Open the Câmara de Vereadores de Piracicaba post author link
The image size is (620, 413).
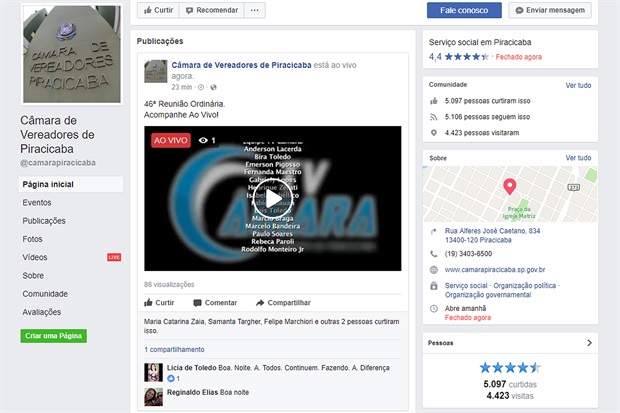pos(241,65)
